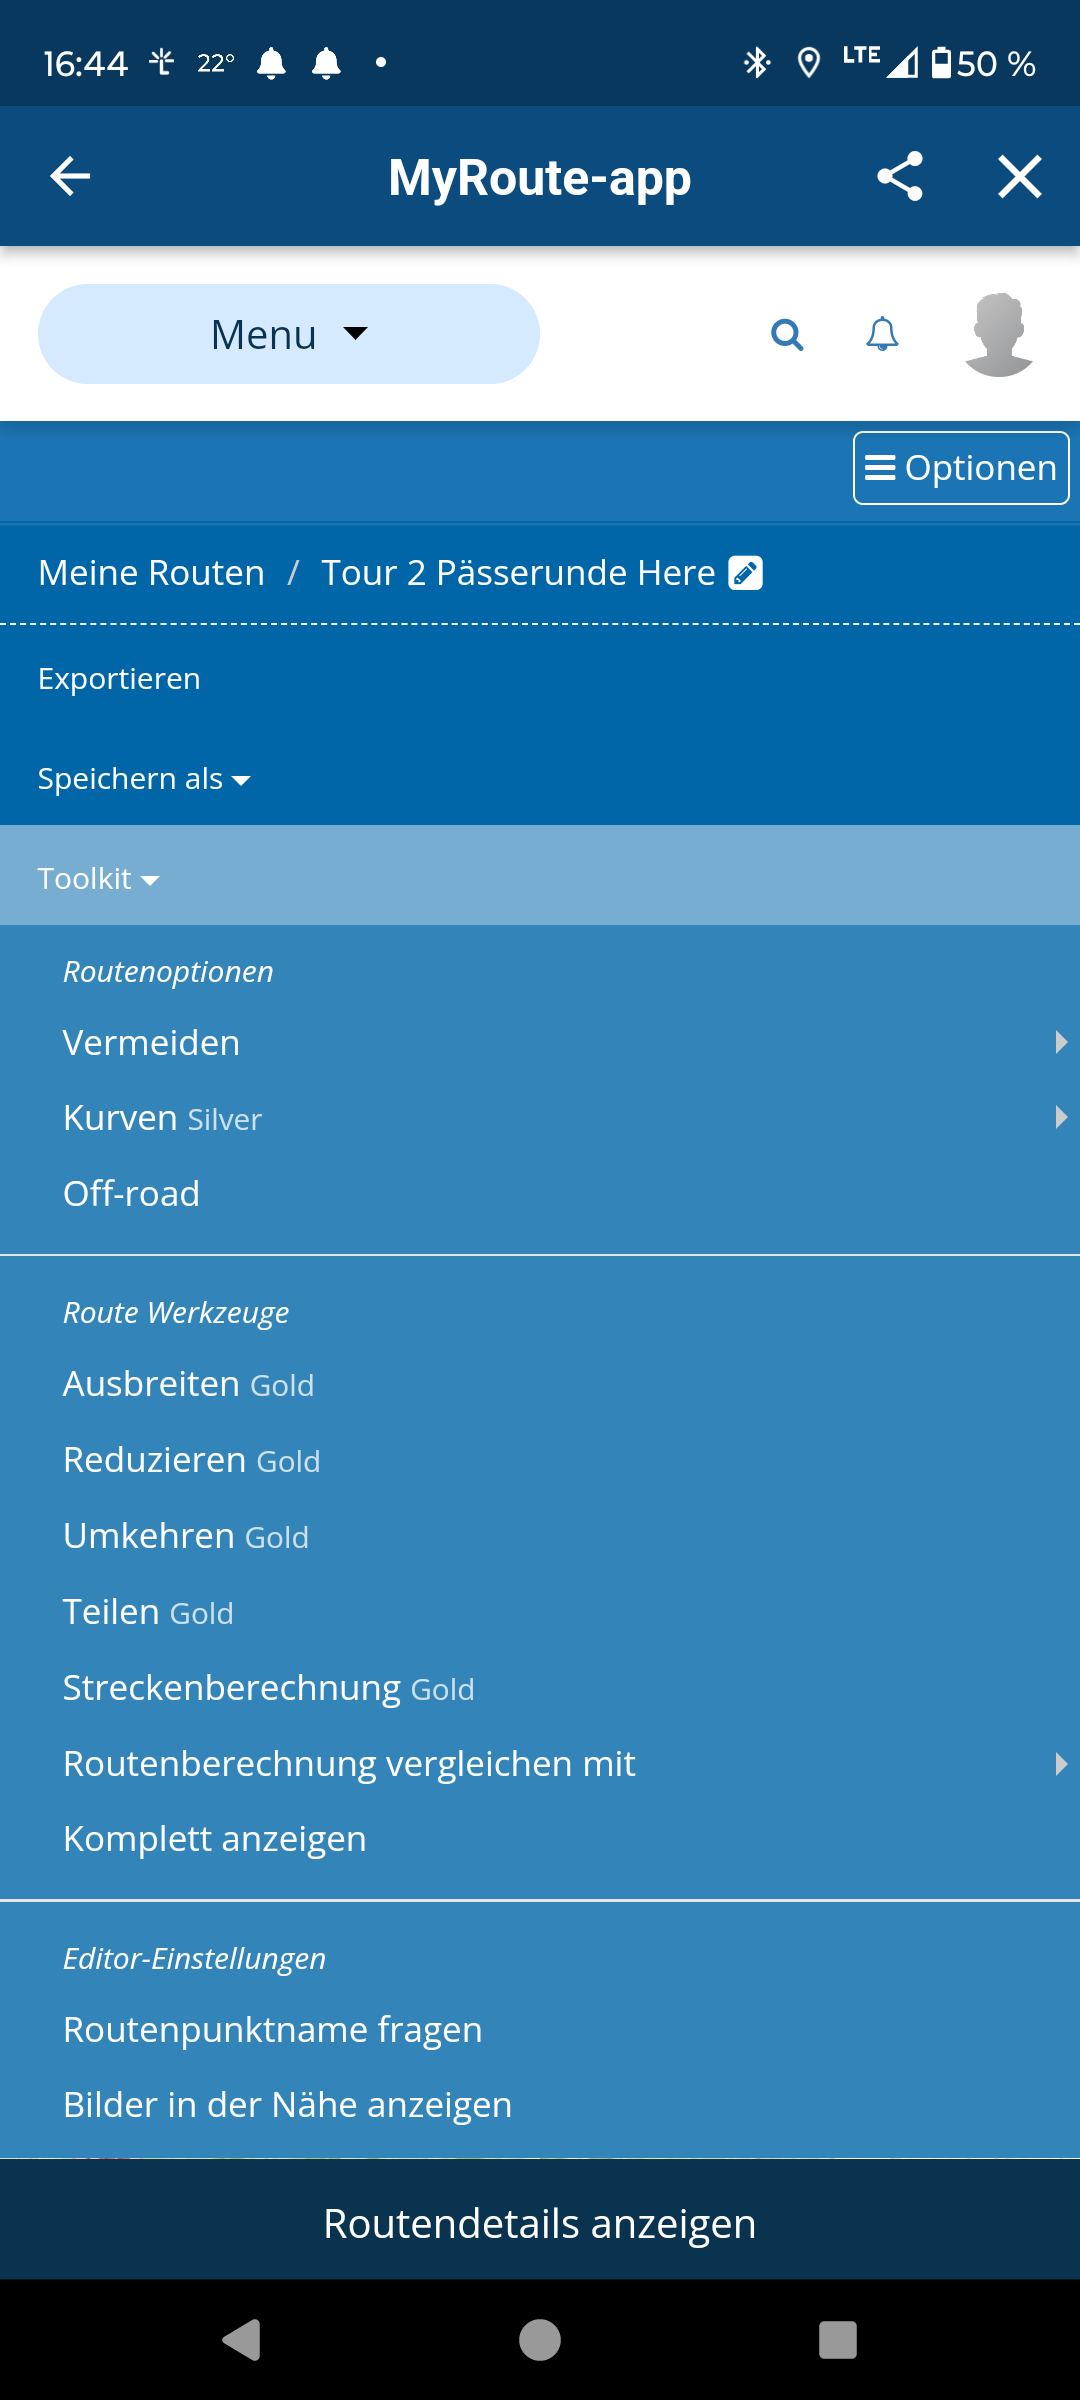The height and width of the screenshot is (2400, 1080).
Task: Tap the back arrow in the header
Action: [x=70, y=177]
